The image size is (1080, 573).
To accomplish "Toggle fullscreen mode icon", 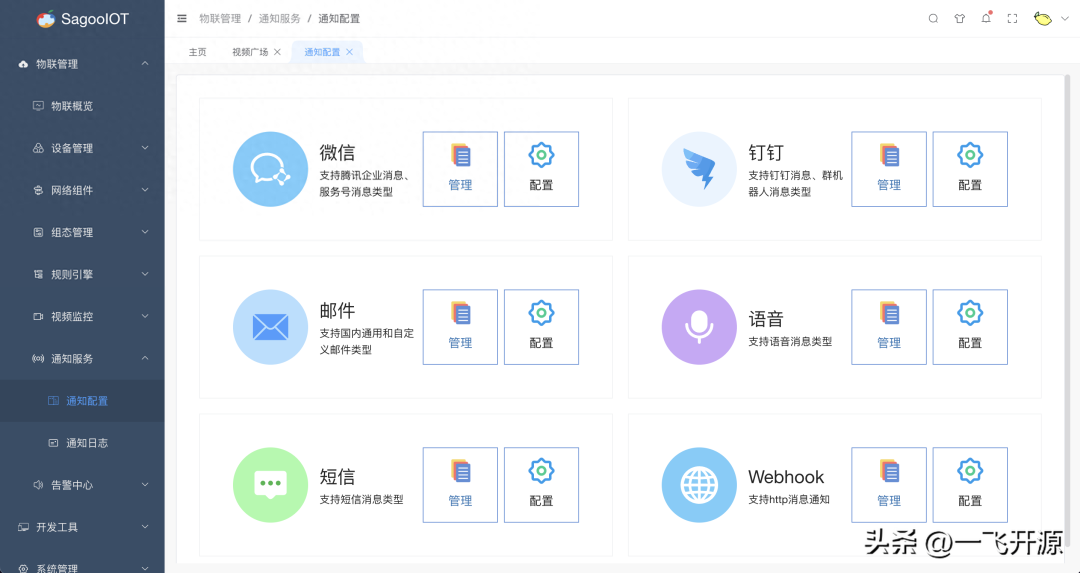I will click(1012, 19).
